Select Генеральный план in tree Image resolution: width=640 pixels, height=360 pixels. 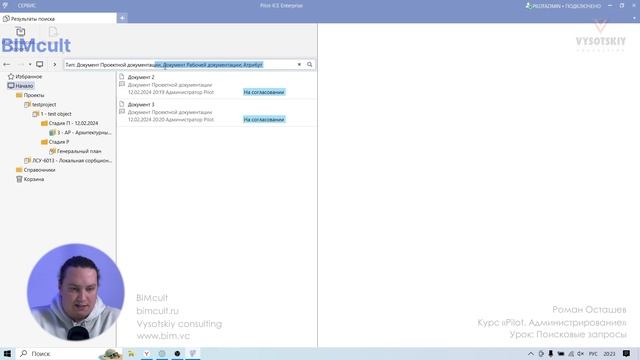coord(79,151)
